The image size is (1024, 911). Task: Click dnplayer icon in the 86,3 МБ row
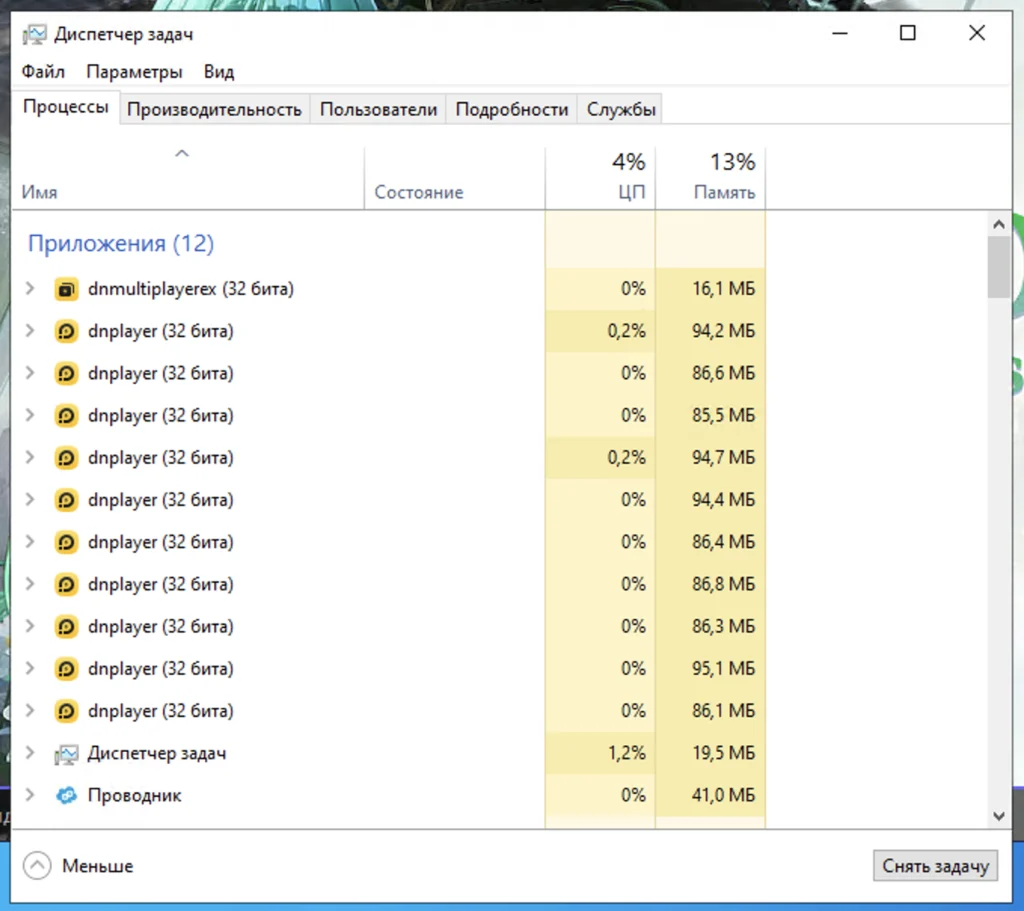point(66,627)
